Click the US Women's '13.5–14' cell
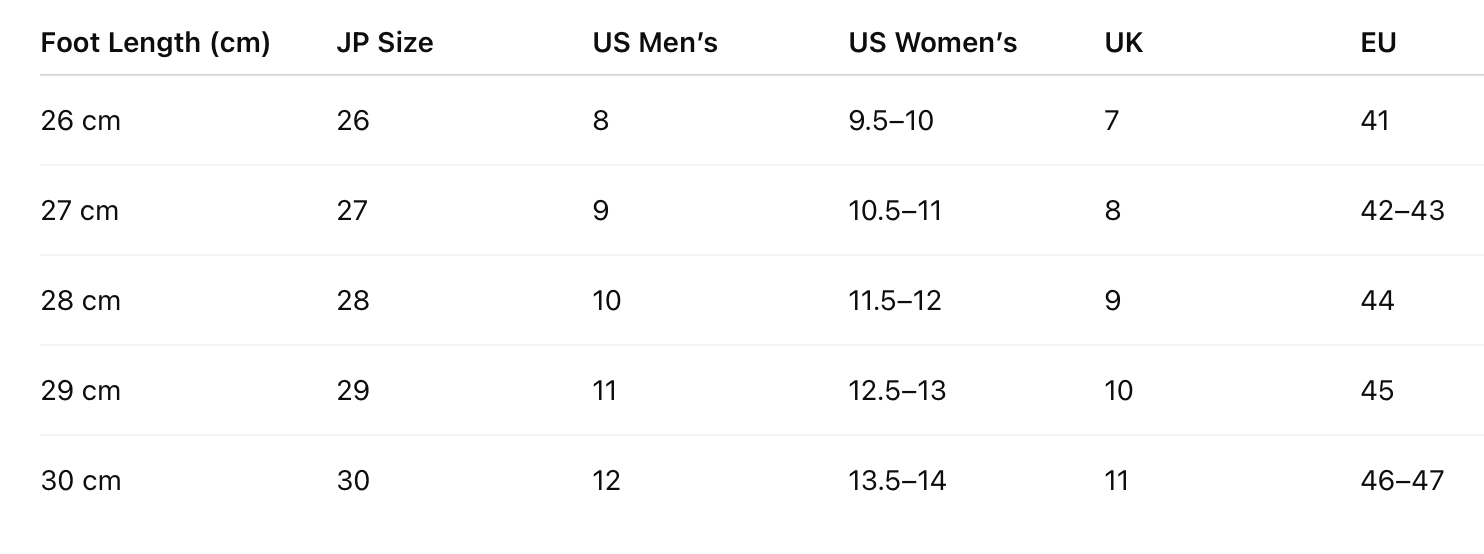1484x554 pixels. click(897, 481)
